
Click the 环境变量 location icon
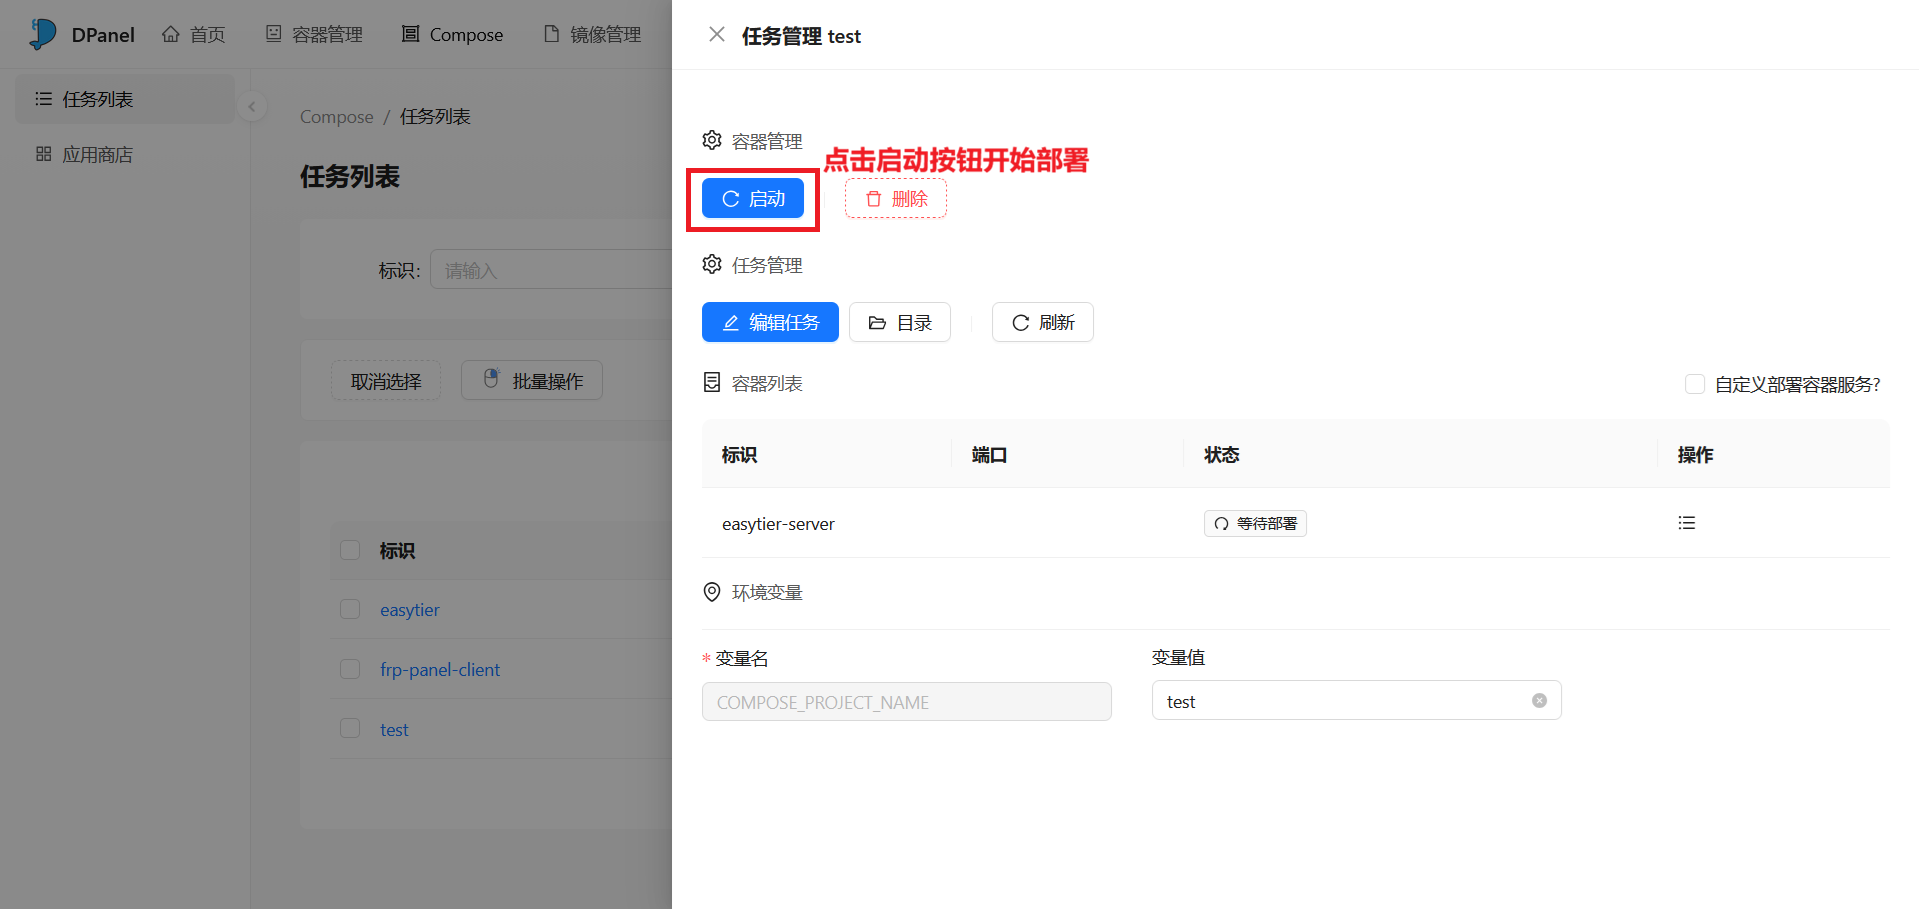coord(712,592)
